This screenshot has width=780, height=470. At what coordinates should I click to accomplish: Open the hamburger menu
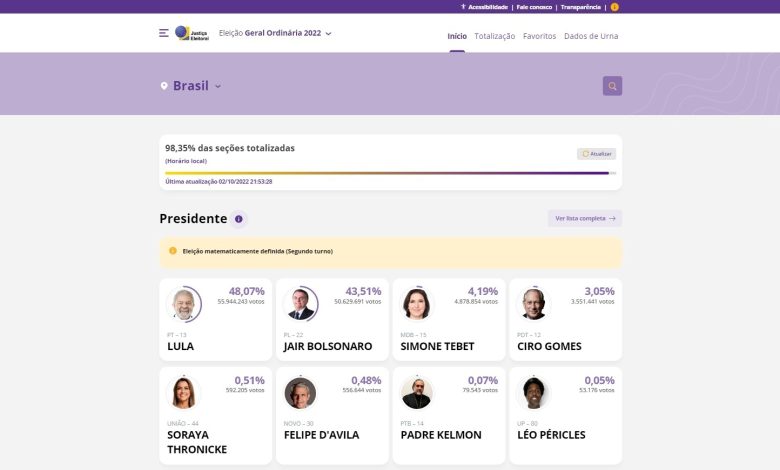click(x=164, y=33)
